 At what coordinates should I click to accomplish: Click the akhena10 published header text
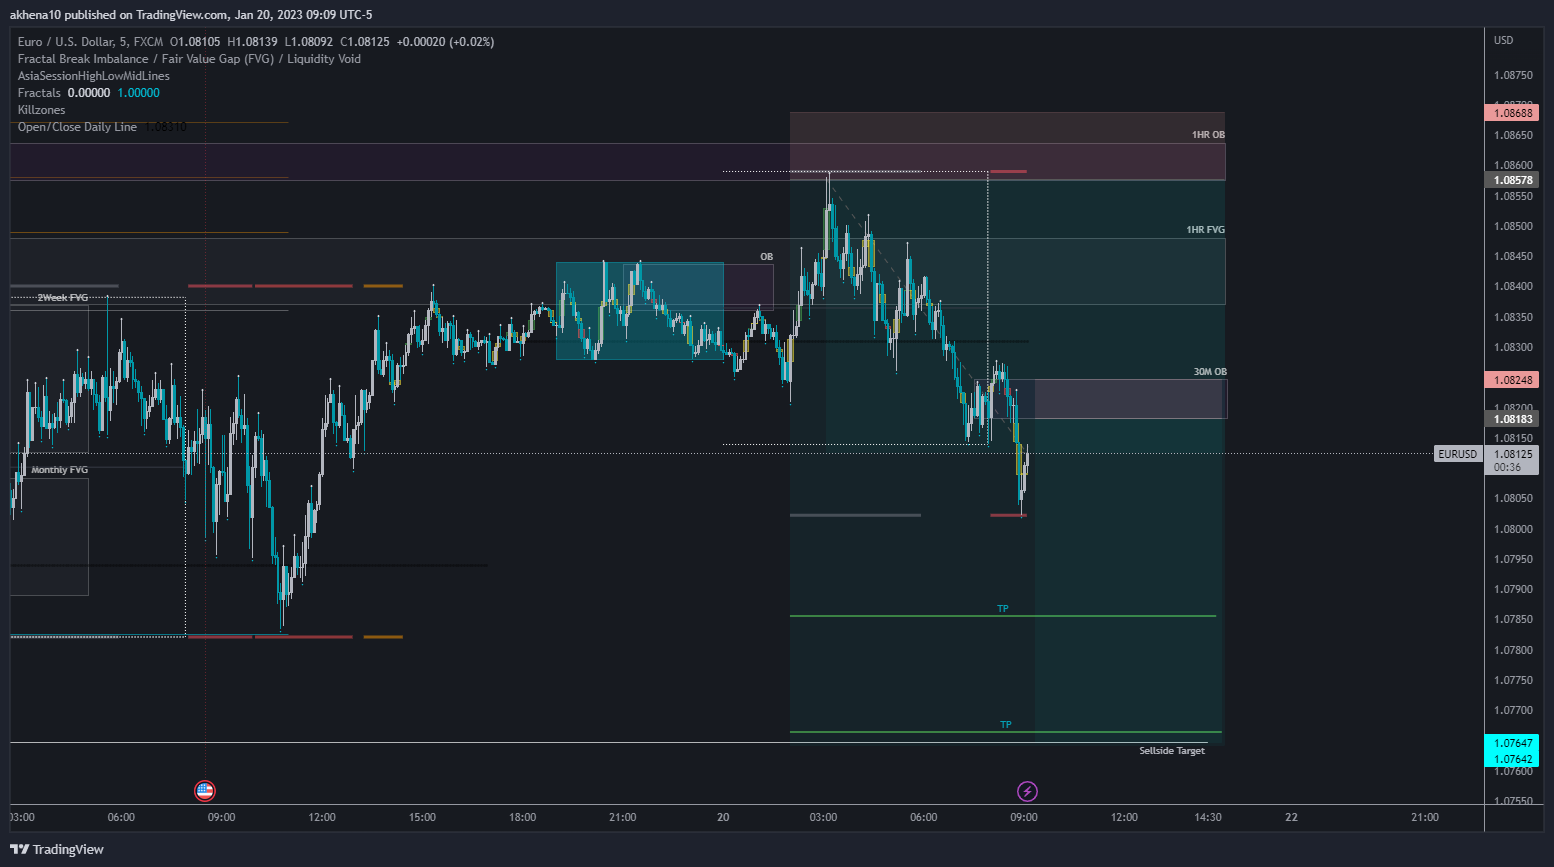(191, 15)
